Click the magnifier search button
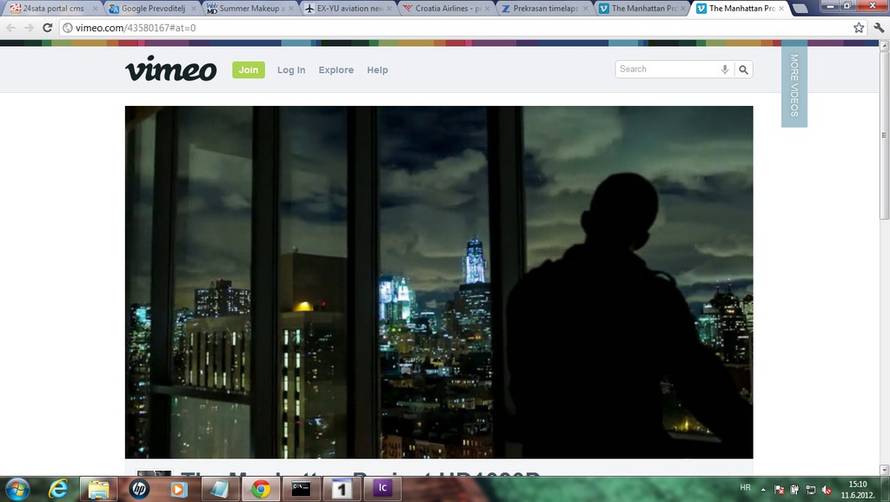 [x=744, y=69]
